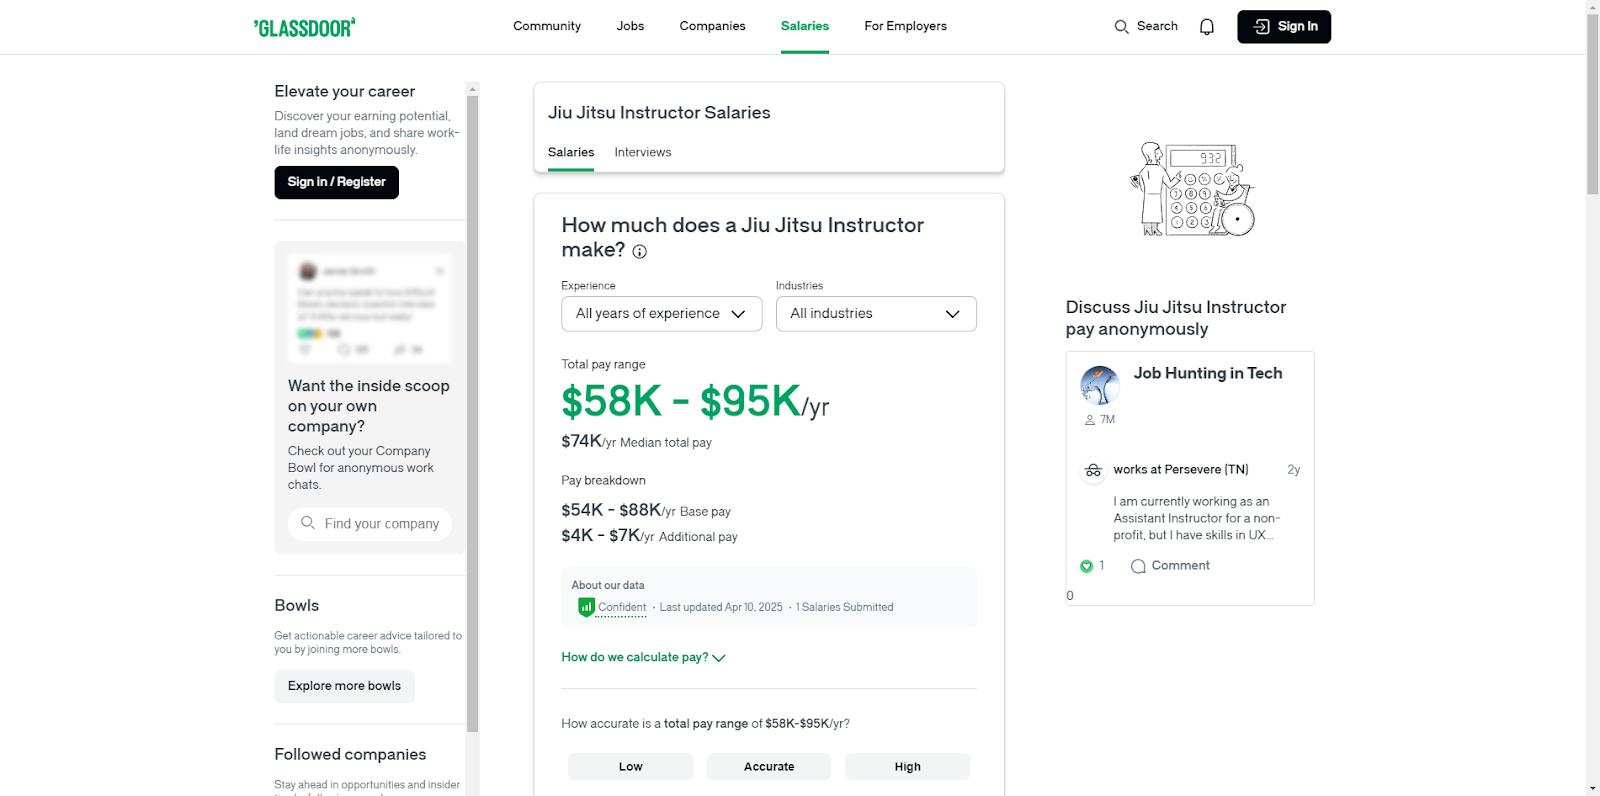Select the Salaries nav item
This screenshot has width=1600, height=796.
coord(805,26)
